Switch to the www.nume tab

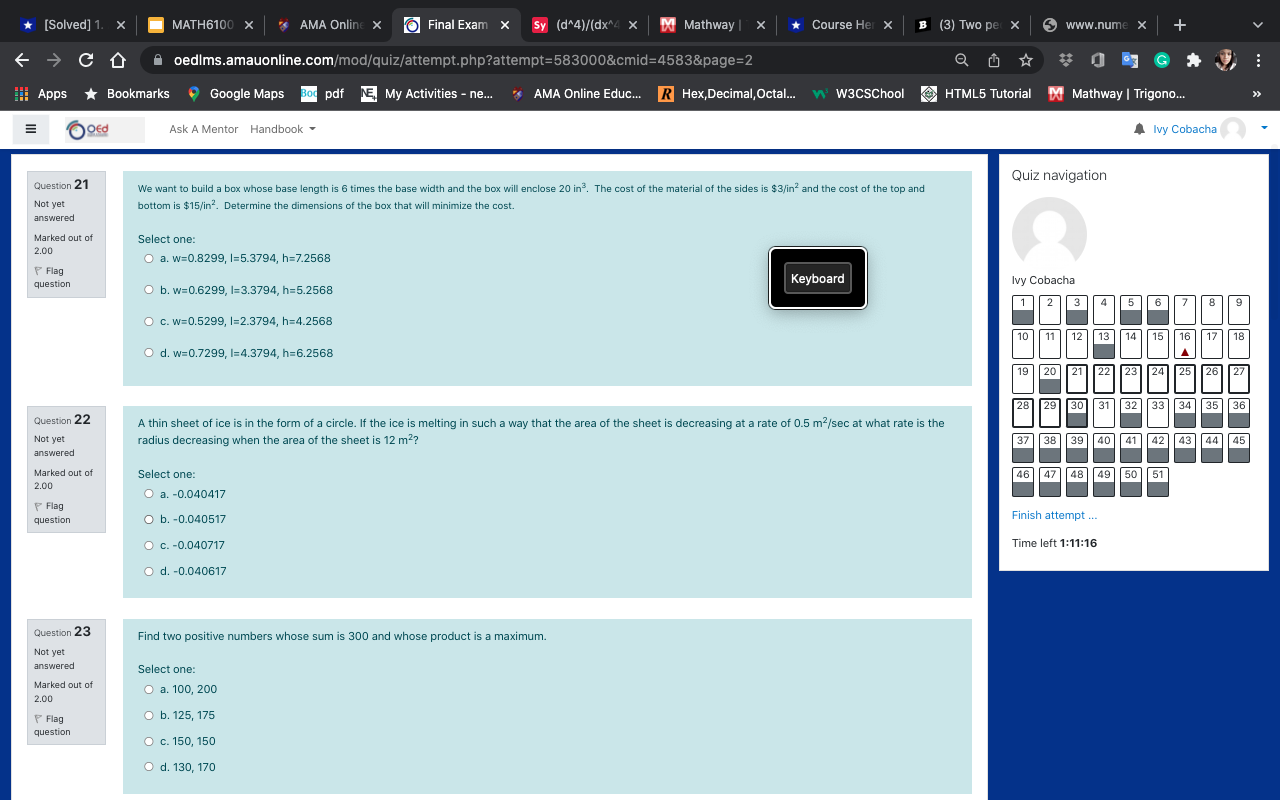pyautogui.click(x=1095, y=25)
